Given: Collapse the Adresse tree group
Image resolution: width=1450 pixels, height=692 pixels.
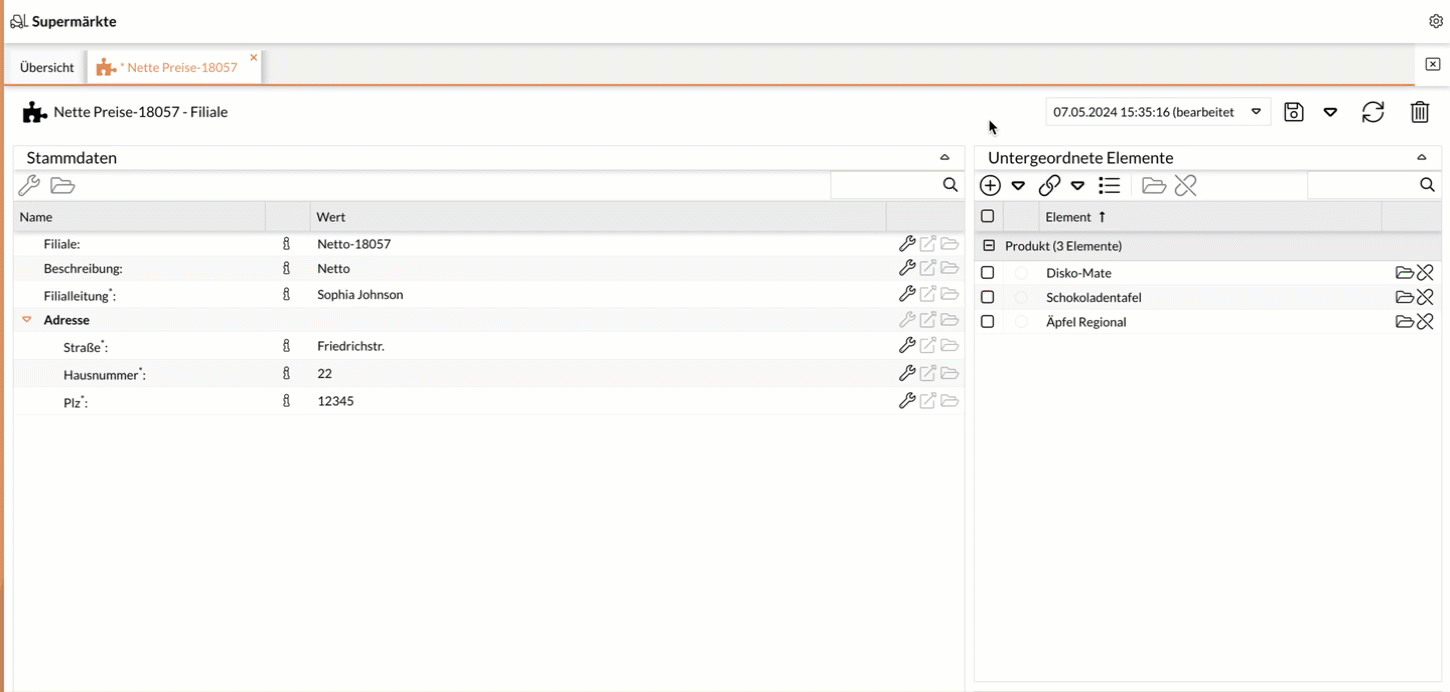Looking at the screenshot, I should pyautogui.click(x=27, y=320).
